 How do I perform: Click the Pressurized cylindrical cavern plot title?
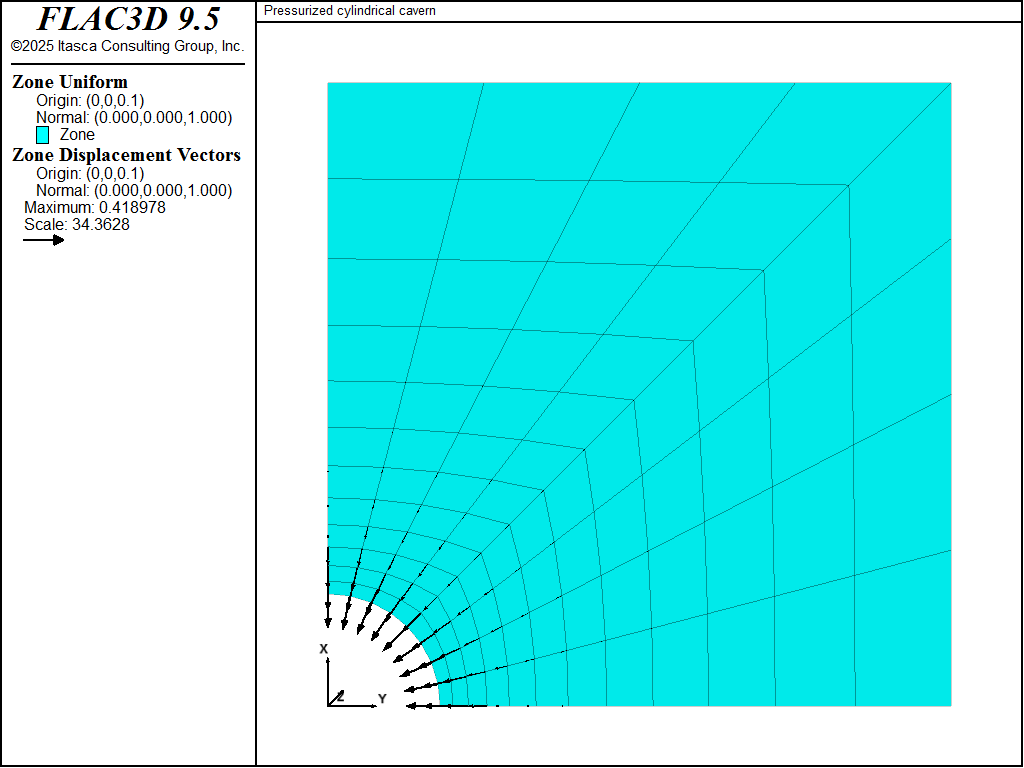[x=349, y=11]
